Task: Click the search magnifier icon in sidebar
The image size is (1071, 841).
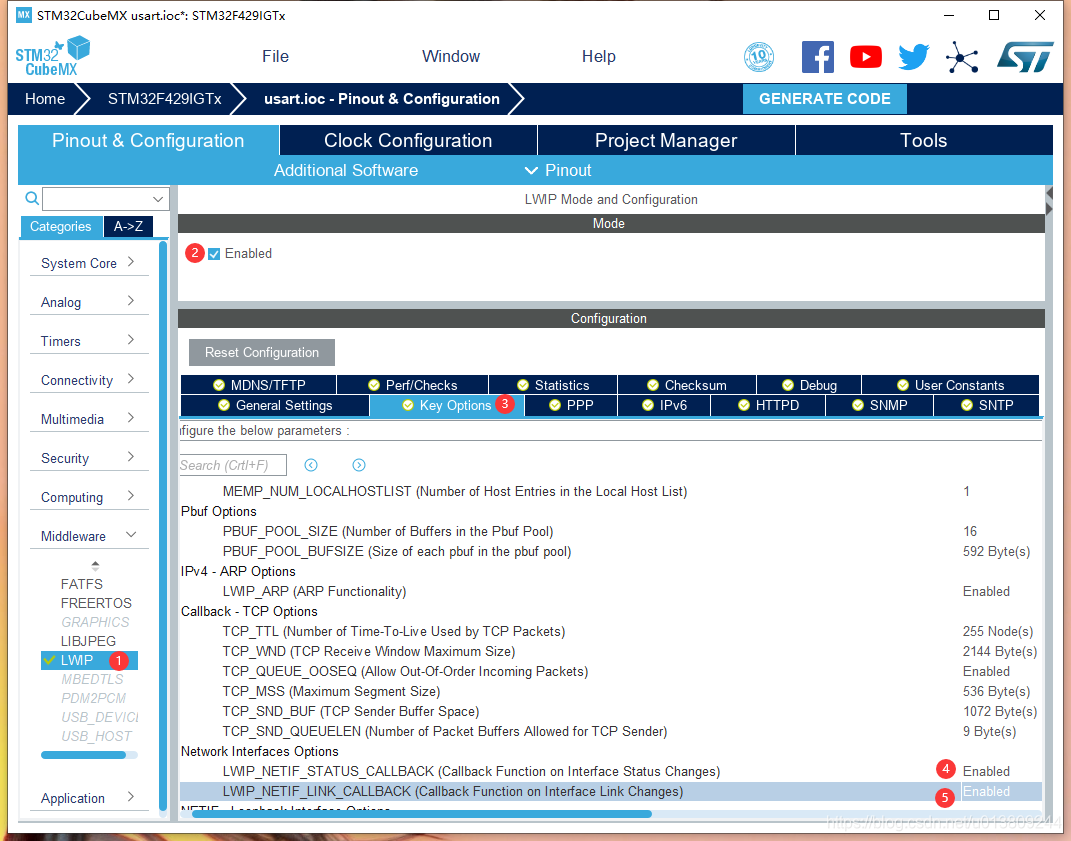Action: (31, 199)
